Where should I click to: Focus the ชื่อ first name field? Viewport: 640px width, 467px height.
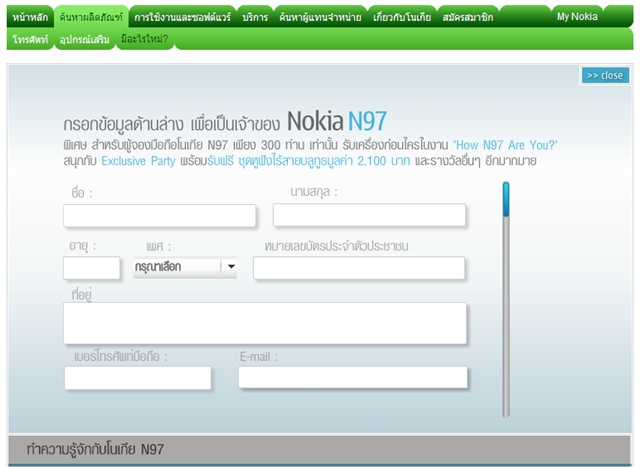[x=160, y=216]
